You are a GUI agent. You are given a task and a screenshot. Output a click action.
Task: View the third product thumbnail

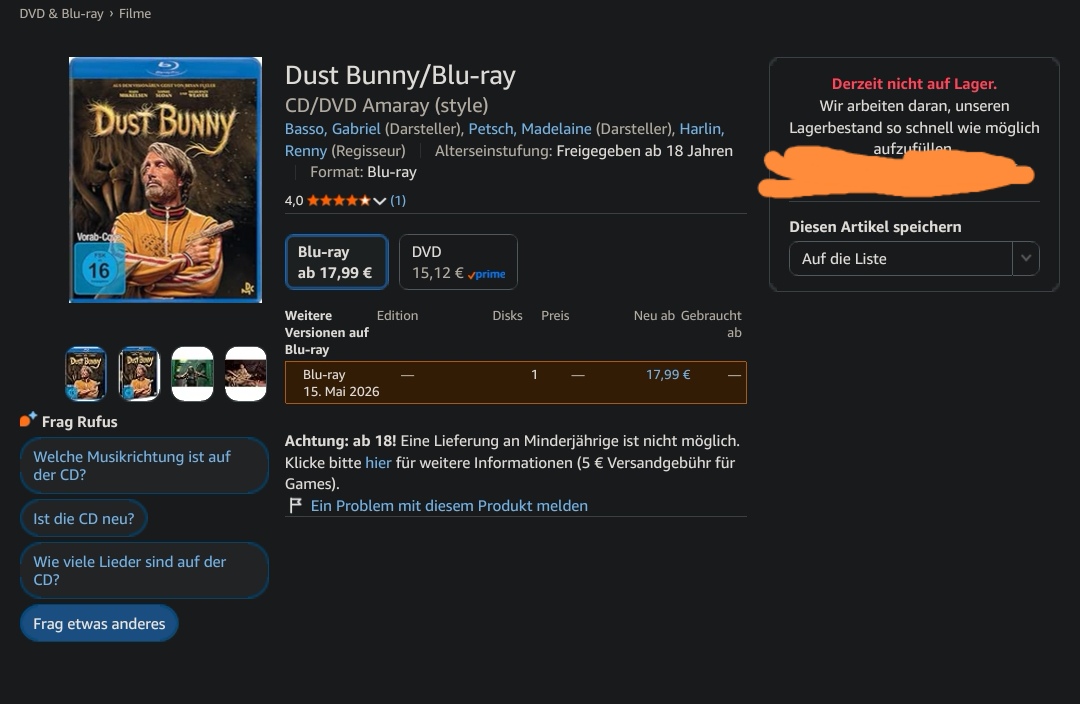tap(192, 373)
